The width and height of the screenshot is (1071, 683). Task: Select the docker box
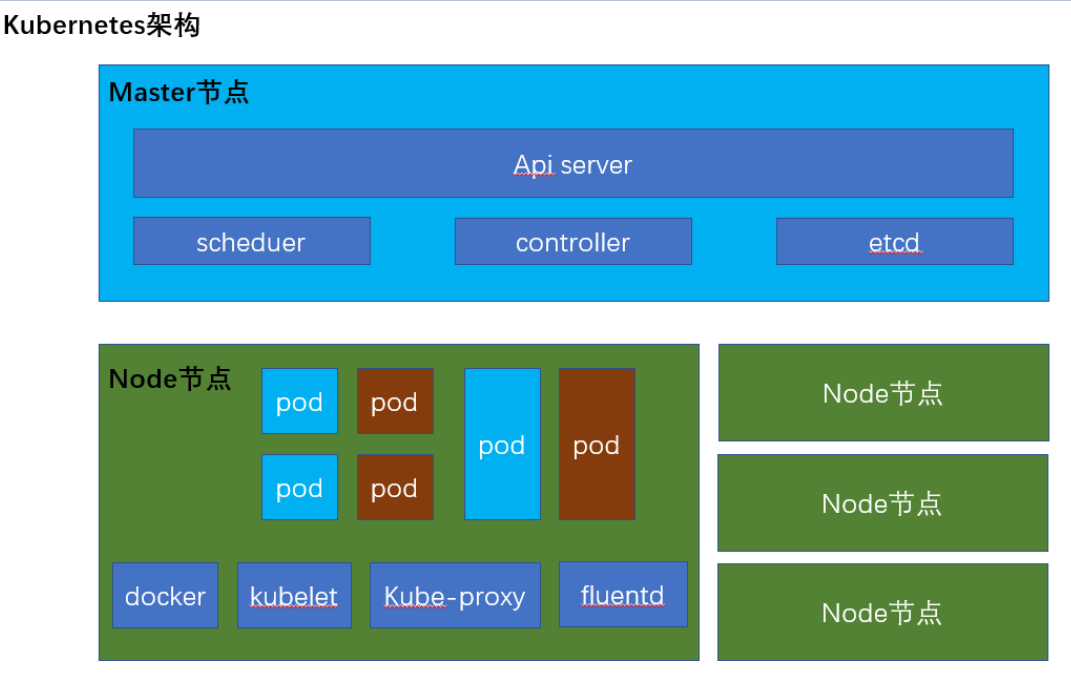click(165, 595)
